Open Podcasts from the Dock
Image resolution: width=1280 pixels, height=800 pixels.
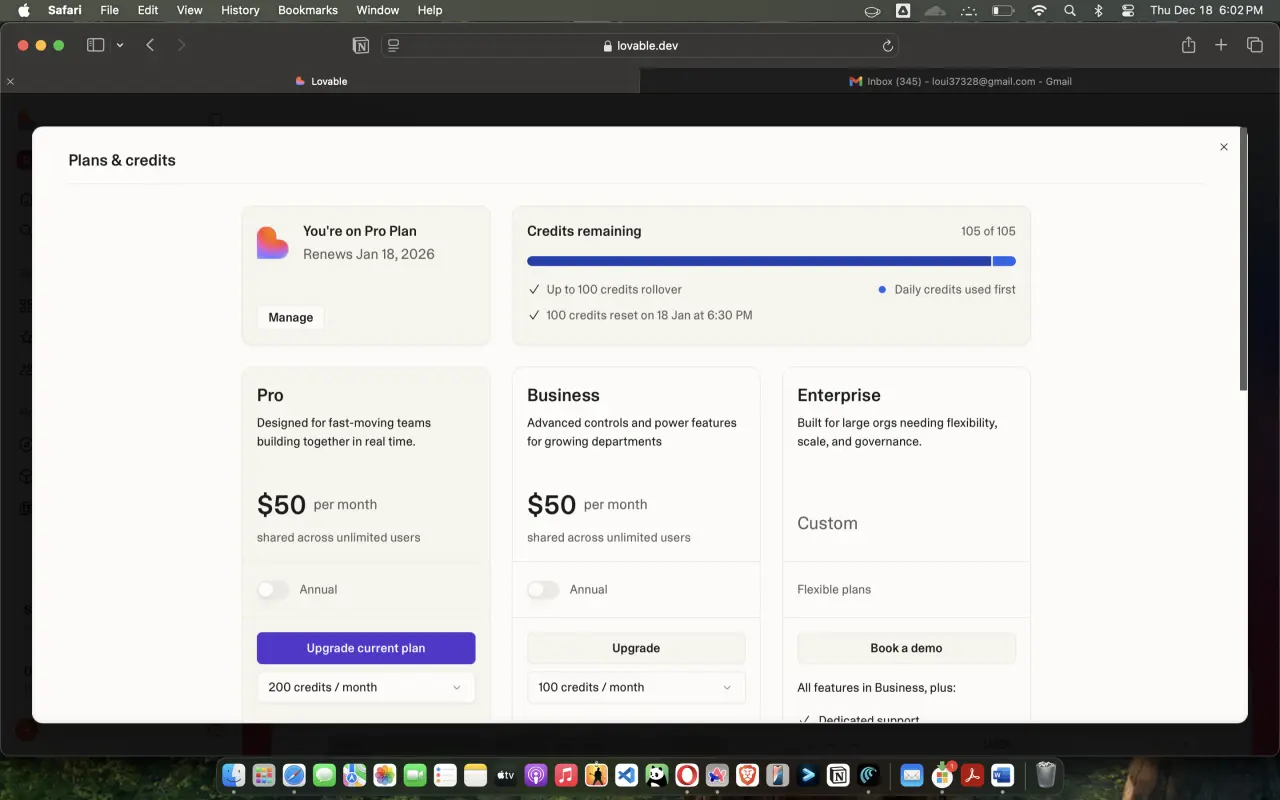[x=536, y=775]
